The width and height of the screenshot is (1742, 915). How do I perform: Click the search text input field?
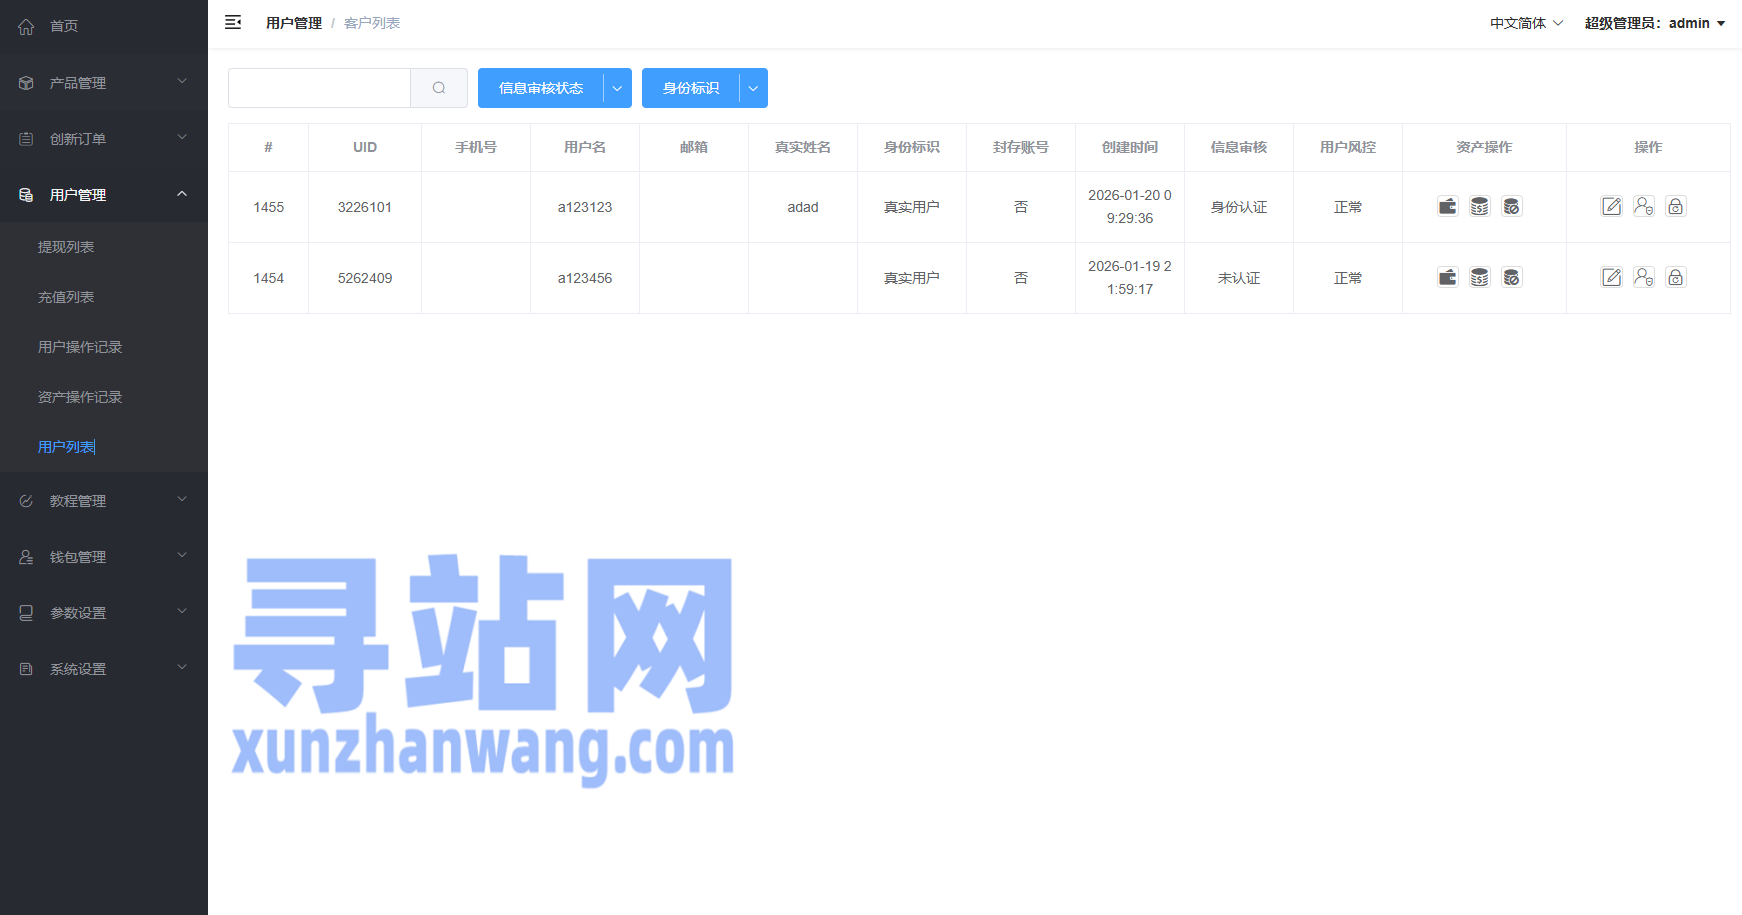319,88
